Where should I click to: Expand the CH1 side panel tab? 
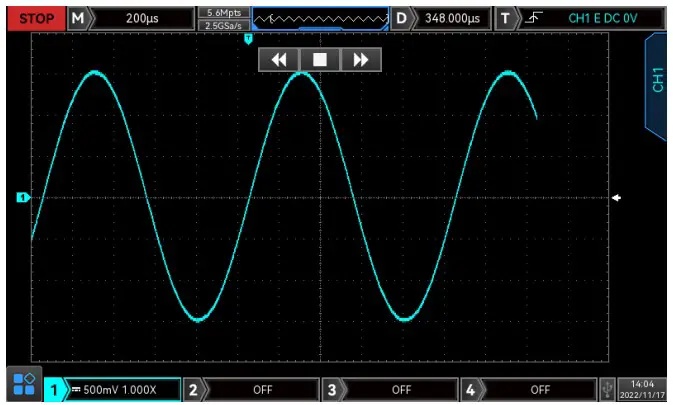657,86
